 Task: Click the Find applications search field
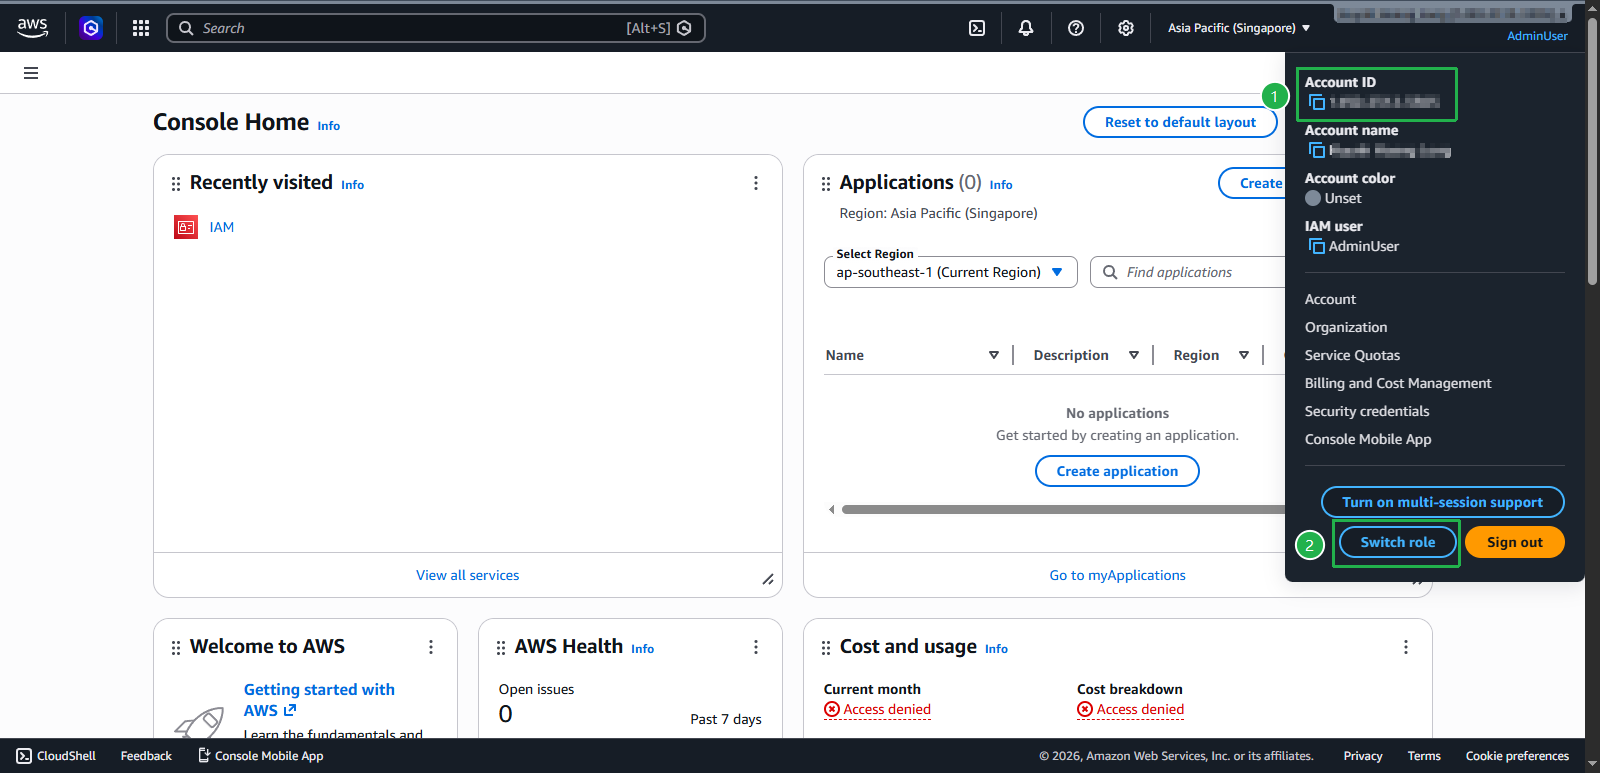click(x=1188, y=272)
